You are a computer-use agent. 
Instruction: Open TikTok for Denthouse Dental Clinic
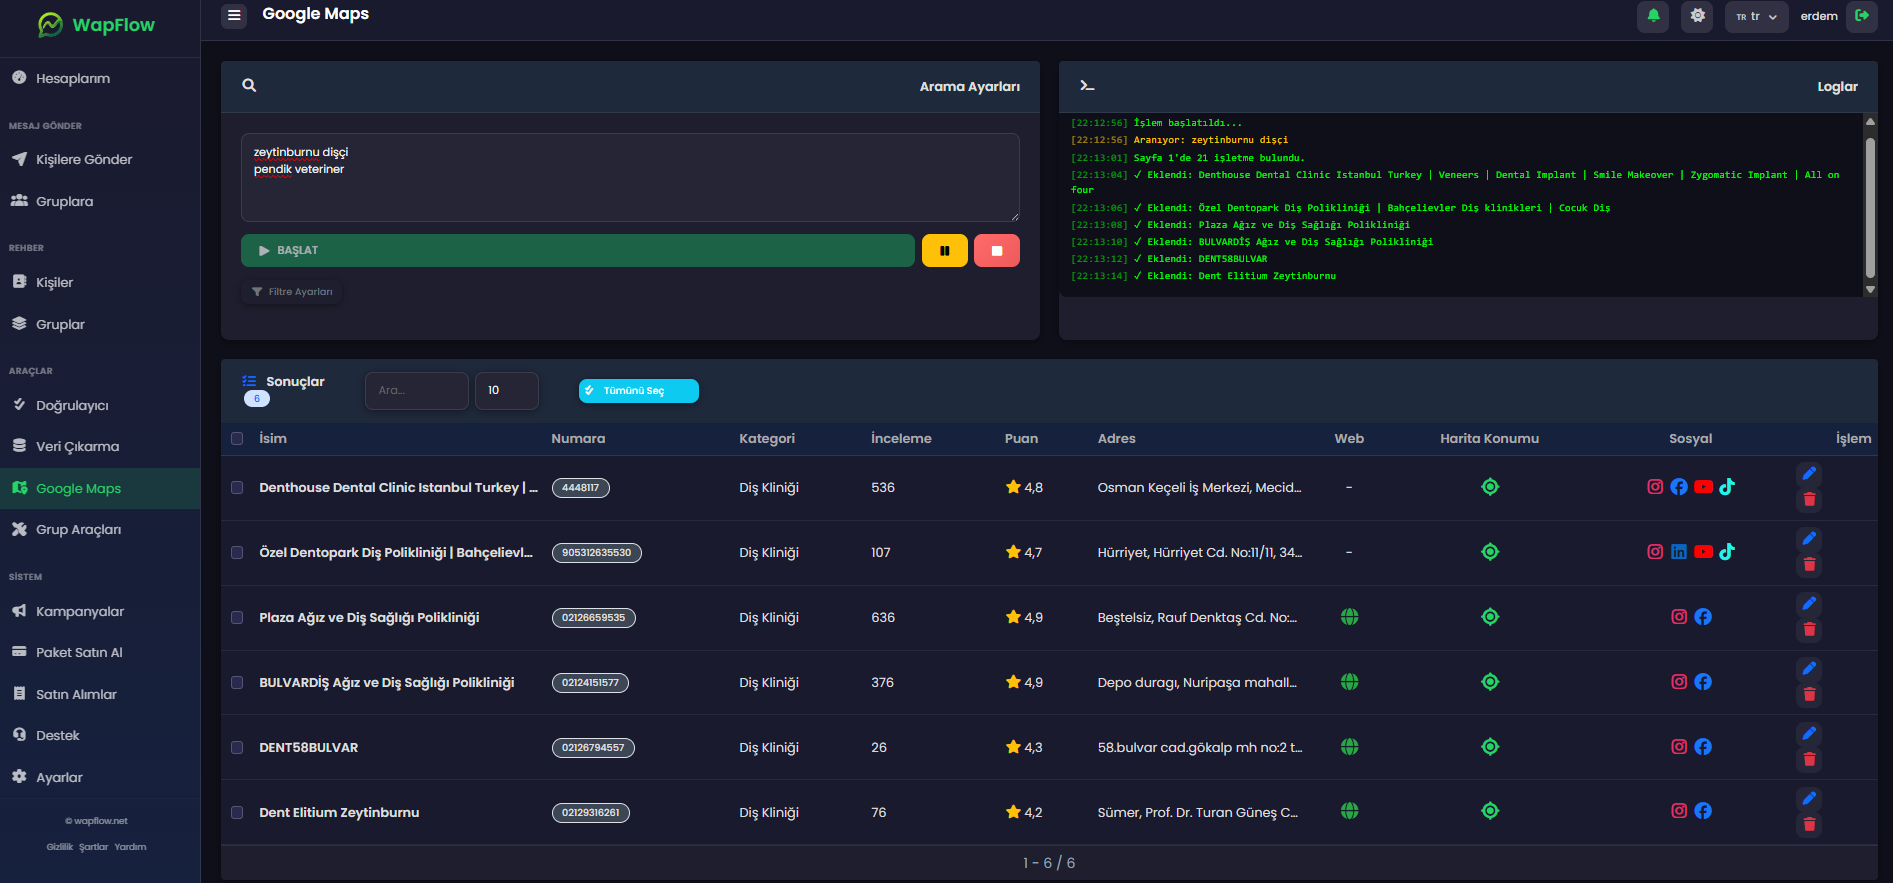tap(1727, 487)
